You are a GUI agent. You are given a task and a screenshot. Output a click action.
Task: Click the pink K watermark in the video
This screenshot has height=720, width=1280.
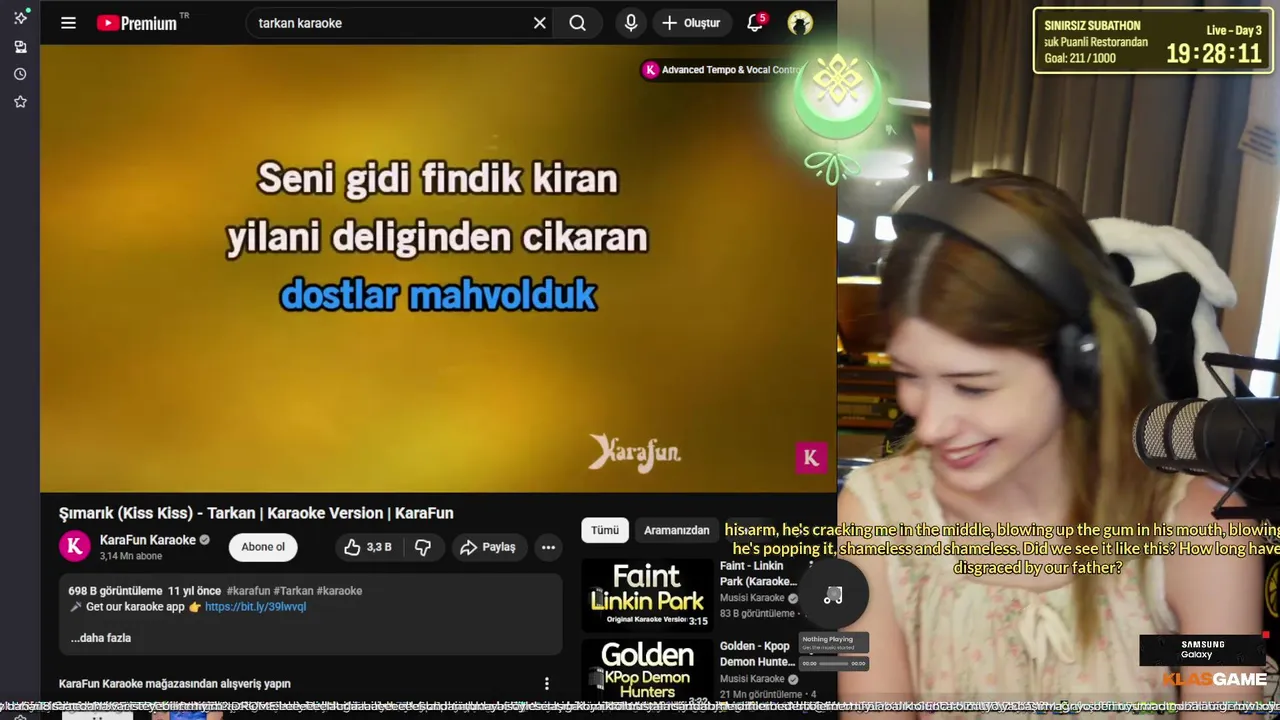click(x=811, y=458)
